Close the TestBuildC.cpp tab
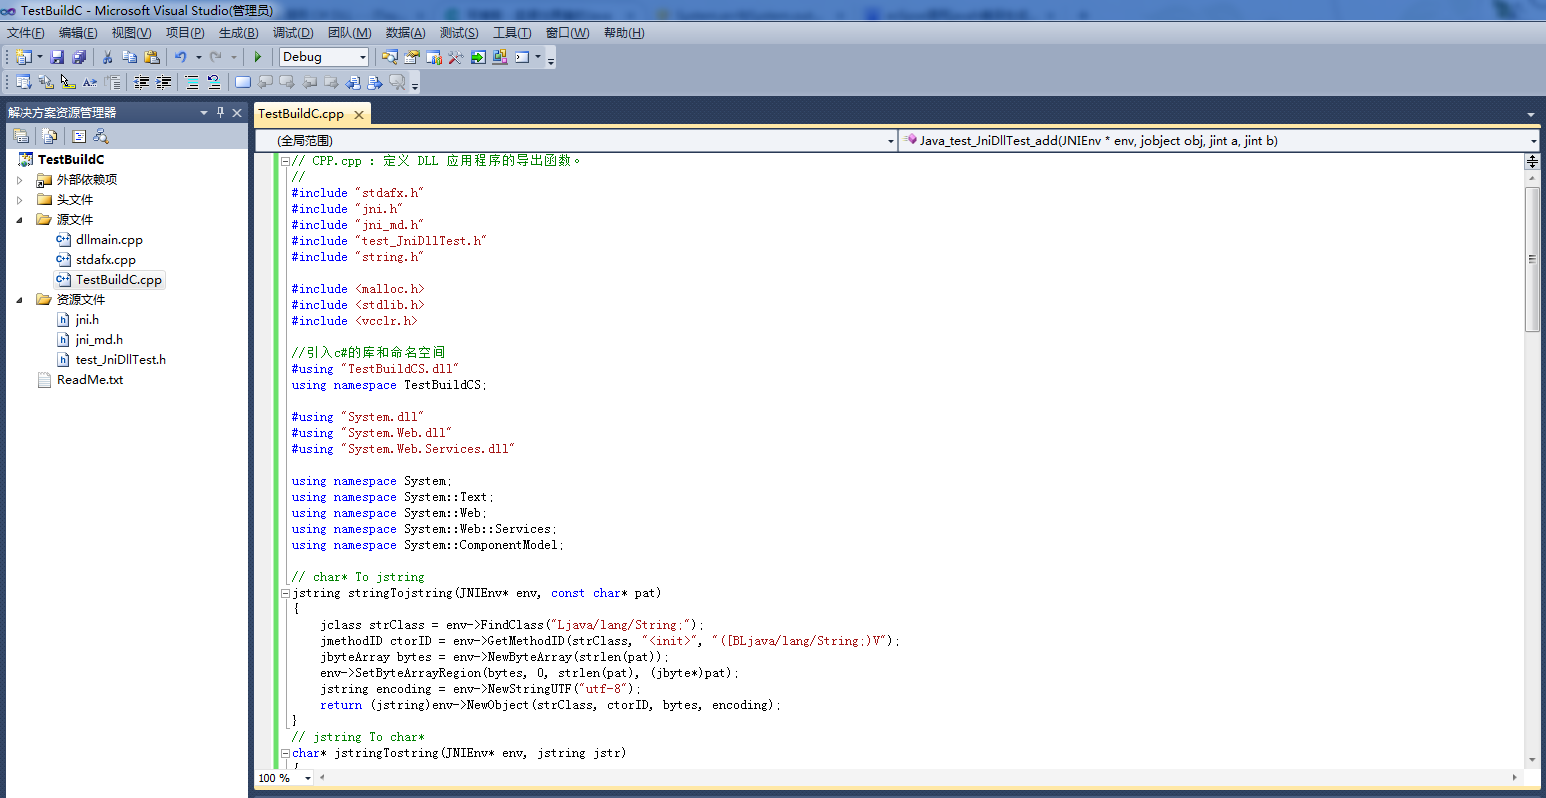The height and width of the screenshot is (798, 1546). [359, 115]
